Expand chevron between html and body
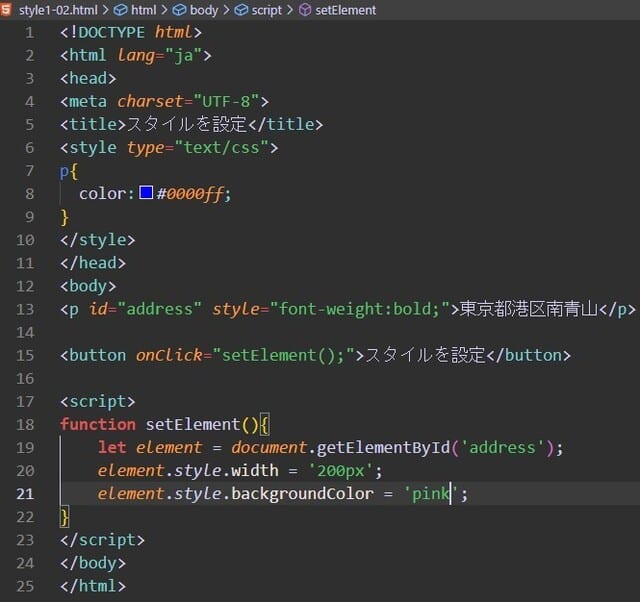 164,10
